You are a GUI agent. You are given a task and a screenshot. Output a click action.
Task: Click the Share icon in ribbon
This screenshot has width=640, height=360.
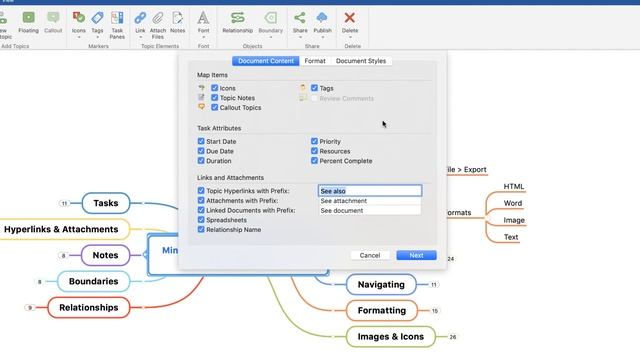pyautogui.click(x=300, y=18)
